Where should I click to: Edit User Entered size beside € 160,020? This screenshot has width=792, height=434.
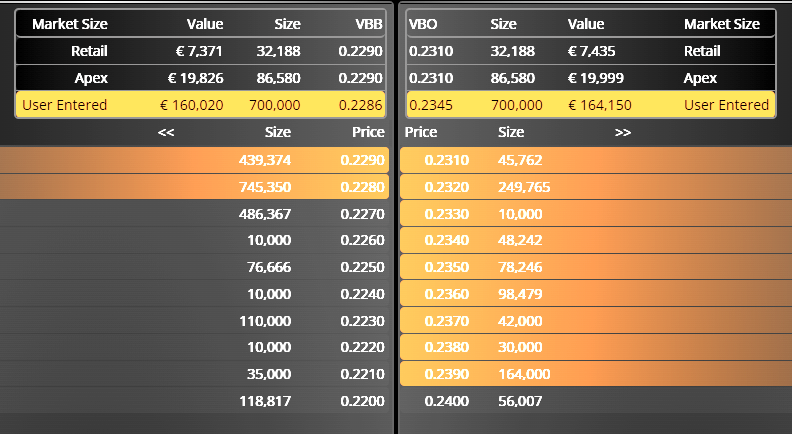(x=267, y=104)
